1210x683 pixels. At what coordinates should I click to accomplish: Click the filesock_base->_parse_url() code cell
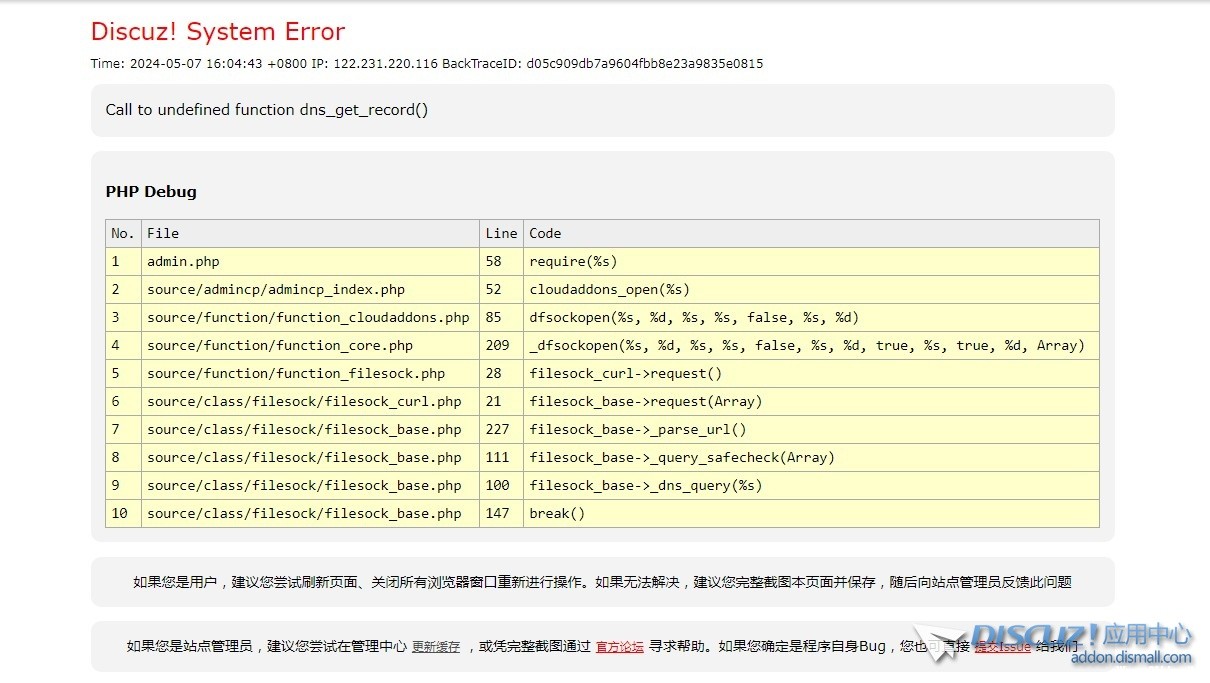638,430
